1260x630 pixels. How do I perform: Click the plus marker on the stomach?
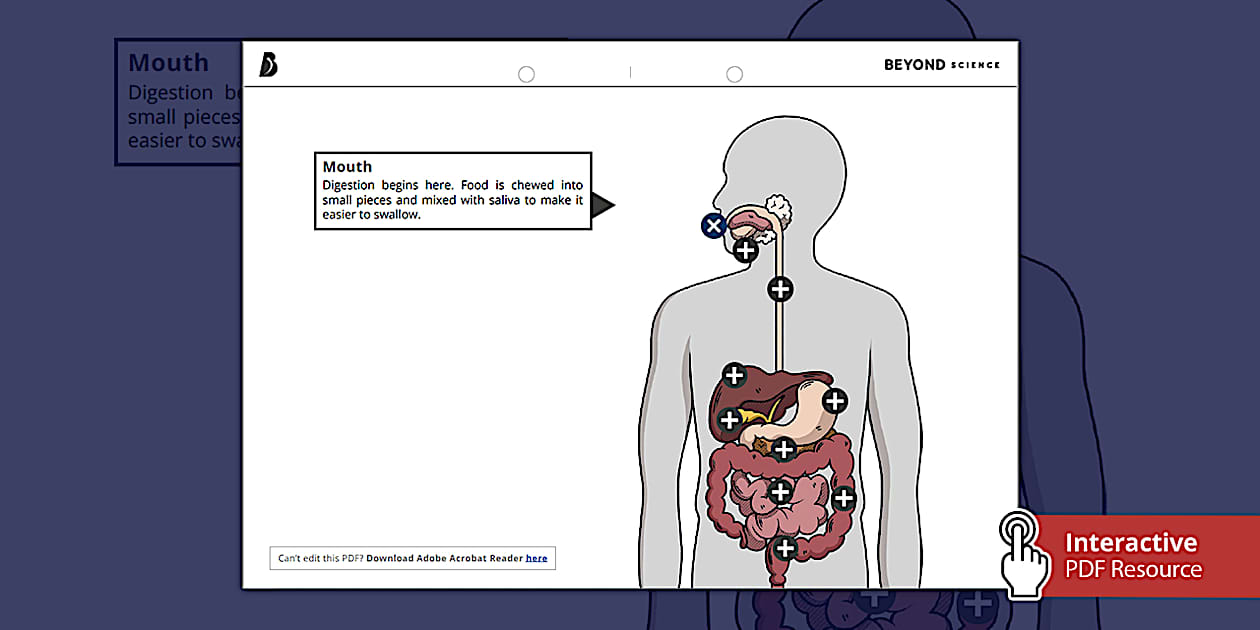pos(835,403)
